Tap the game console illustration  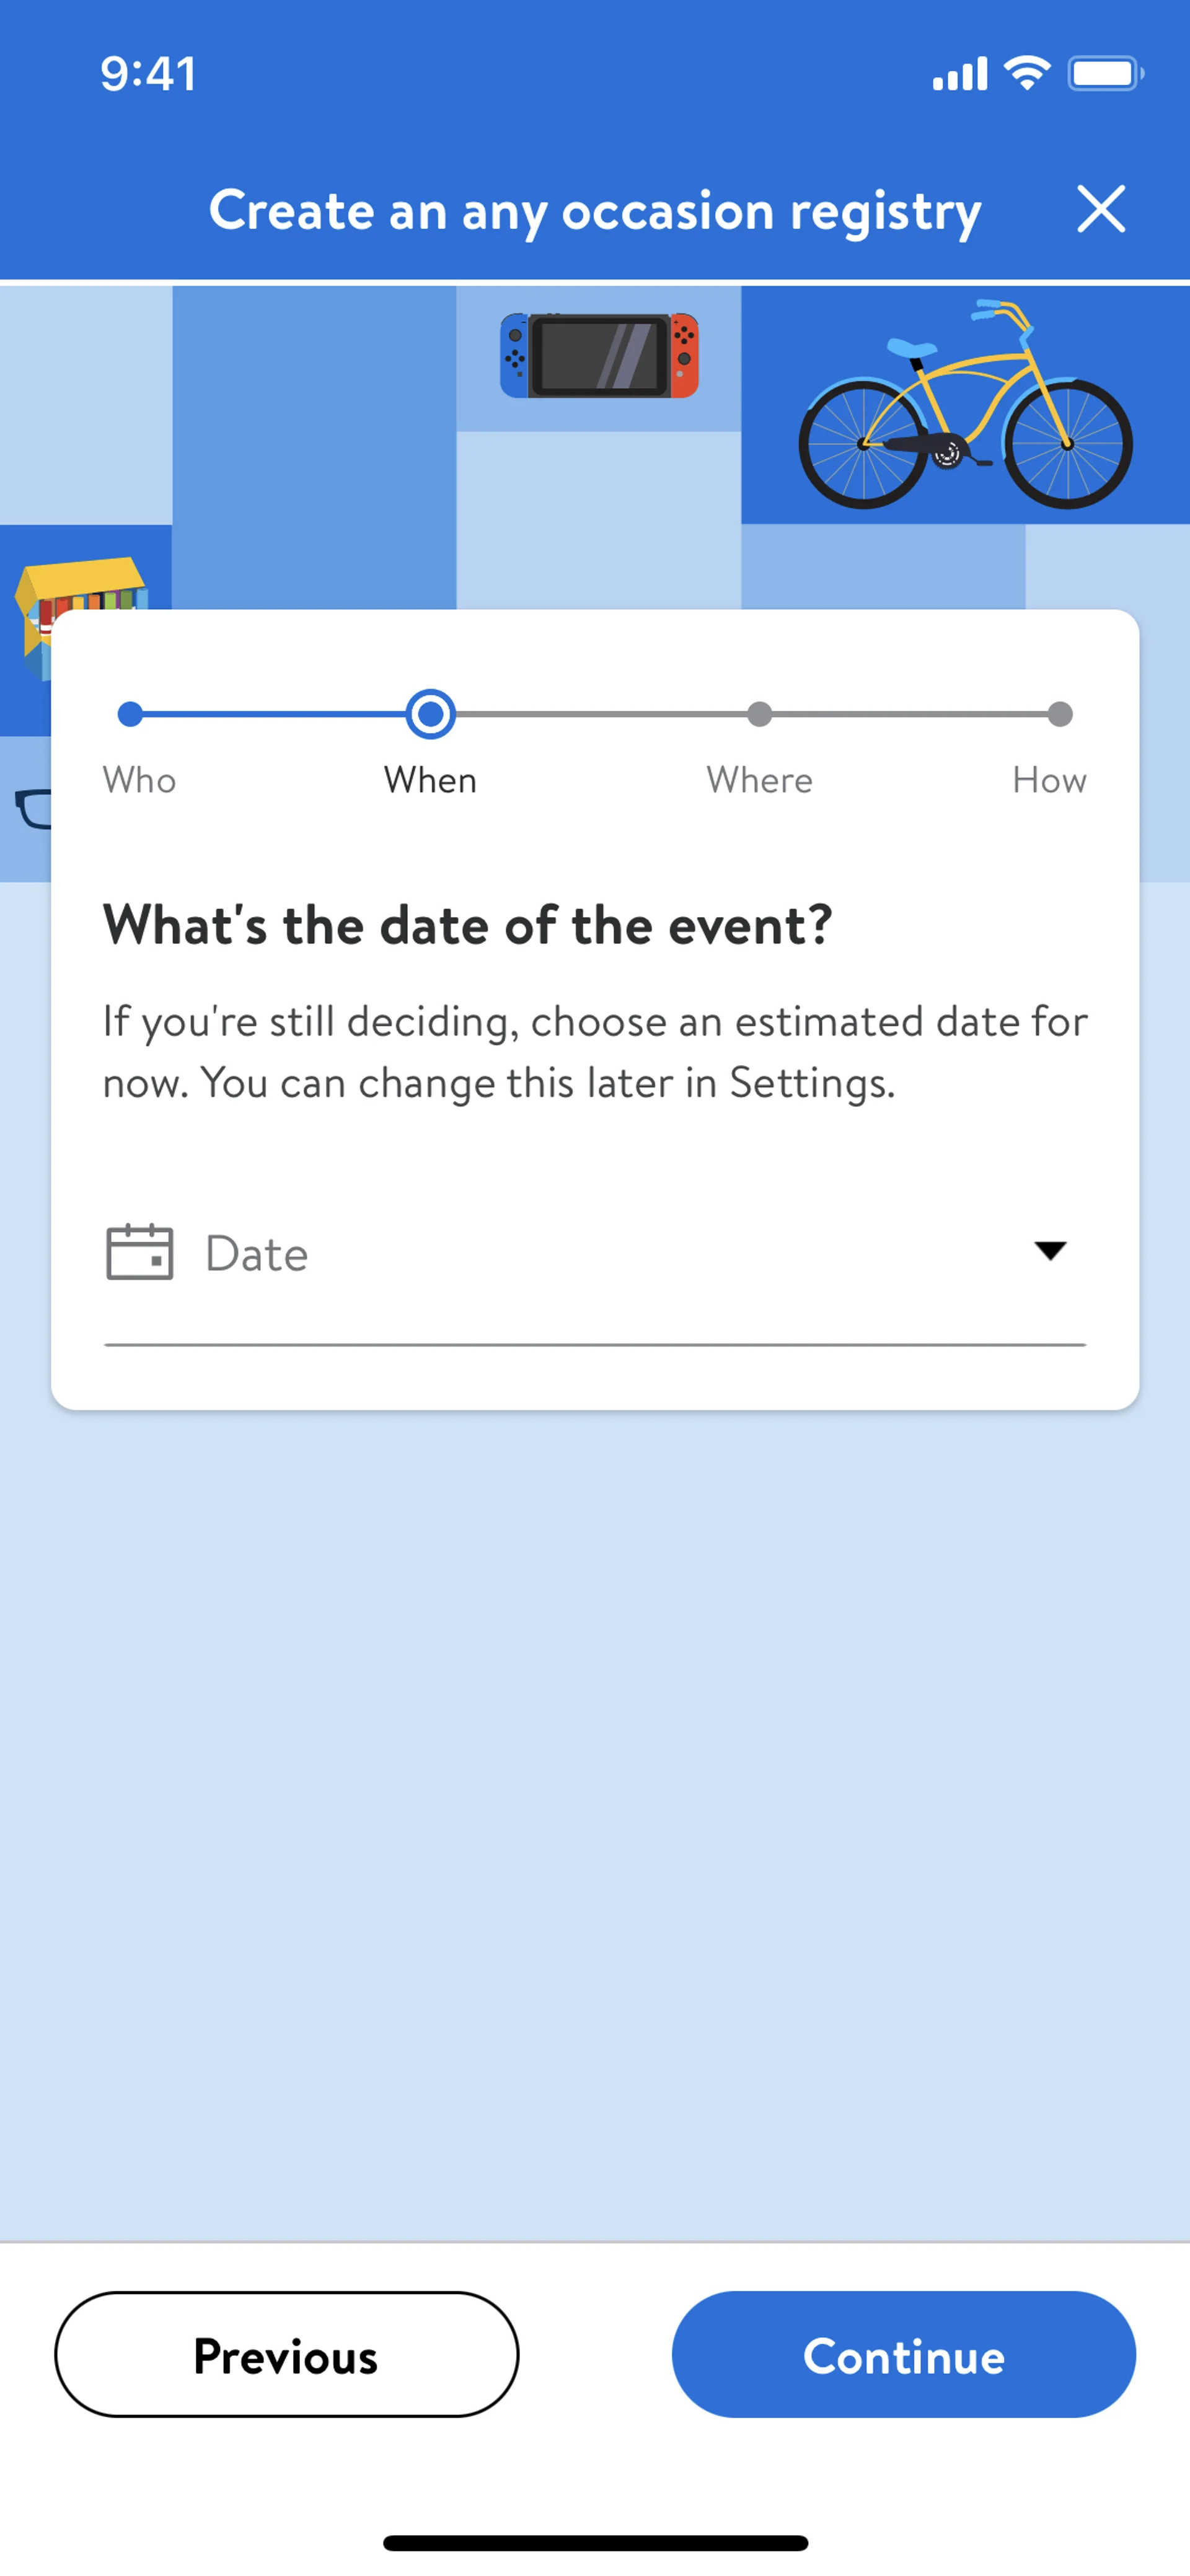pos(599,356)
